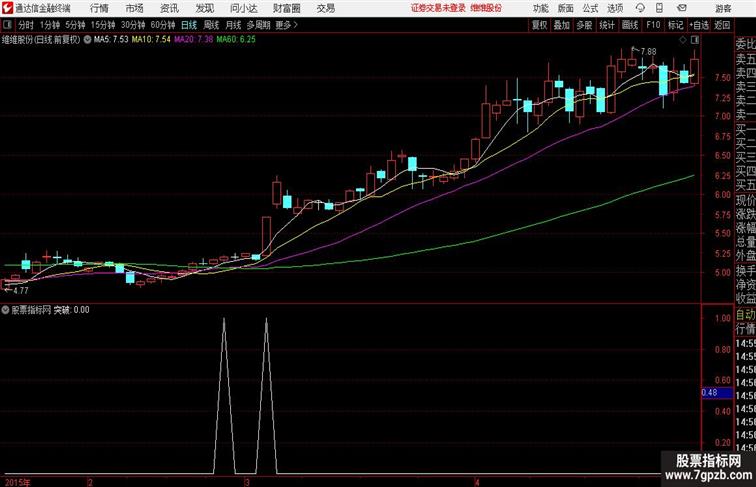Toggle the right info panel icon
The image size is (756, 487).
pyautogui.click(x=695, y=40)
